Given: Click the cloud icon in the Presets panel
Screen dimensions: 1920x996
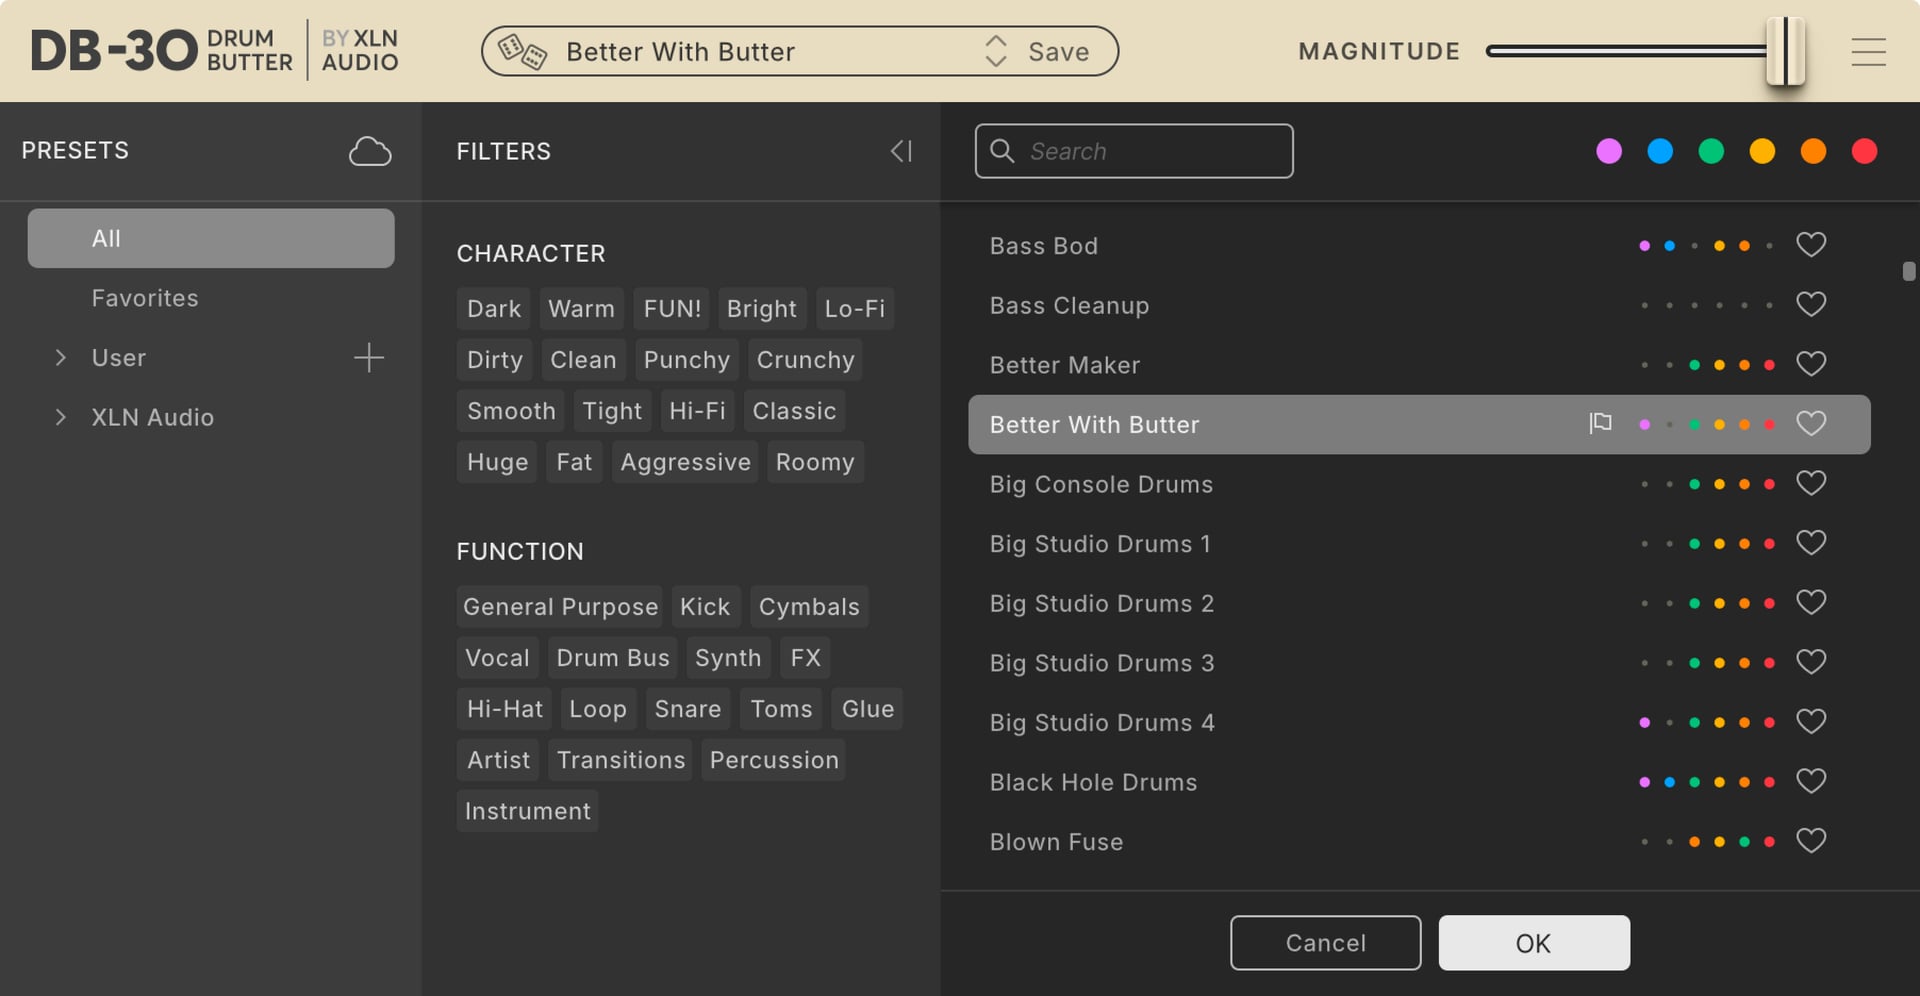Looking at the screenshot, I should pyautogui.click(x=370, y=150).
